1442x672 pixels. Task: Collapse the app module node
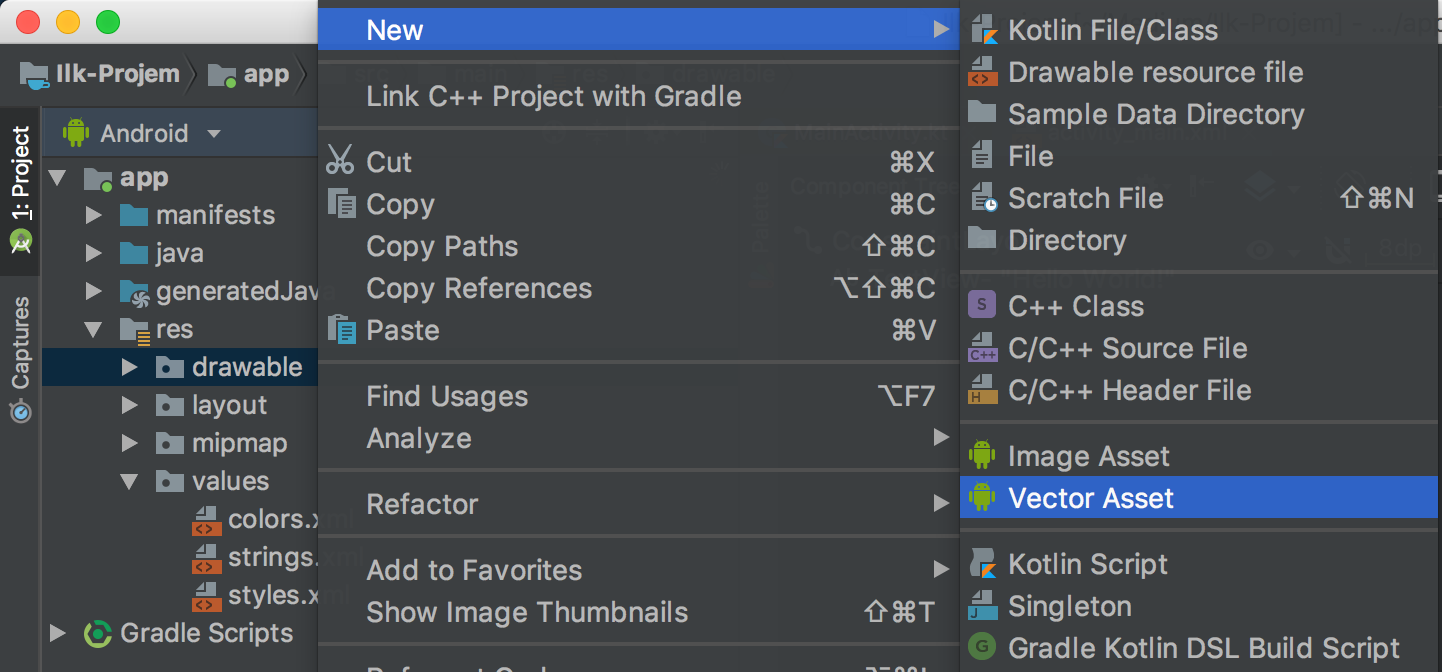click(x=58, y=178)
